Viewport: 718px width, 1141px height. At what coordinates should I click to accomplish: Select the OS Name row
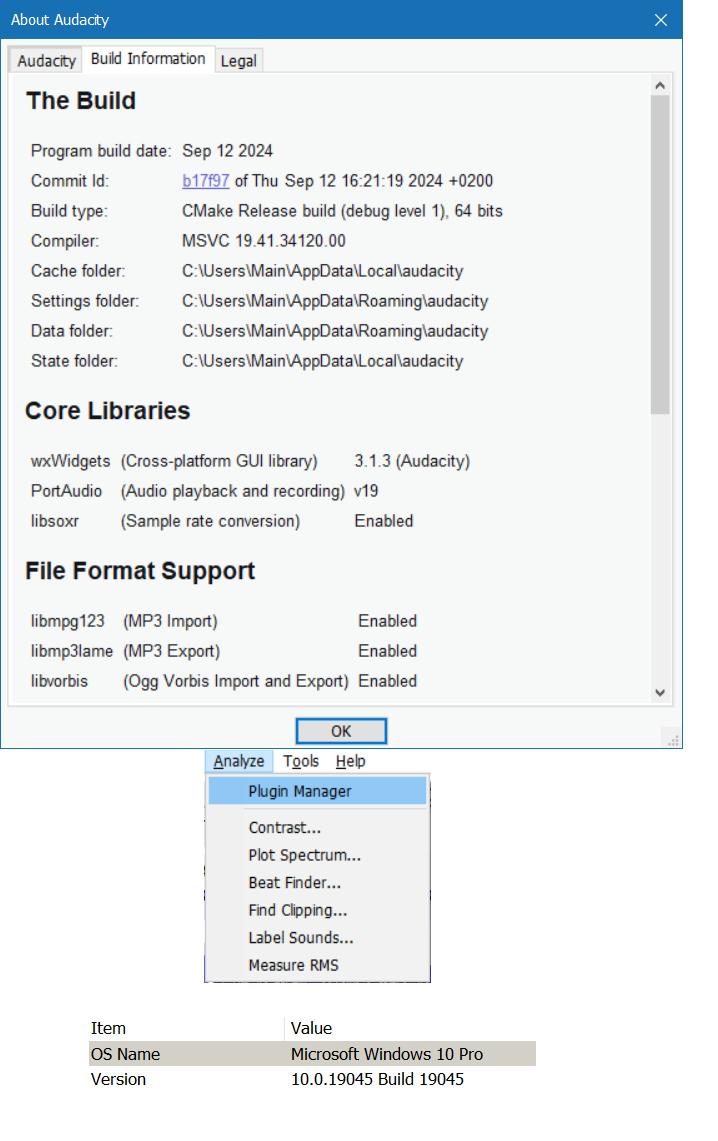312,1054
